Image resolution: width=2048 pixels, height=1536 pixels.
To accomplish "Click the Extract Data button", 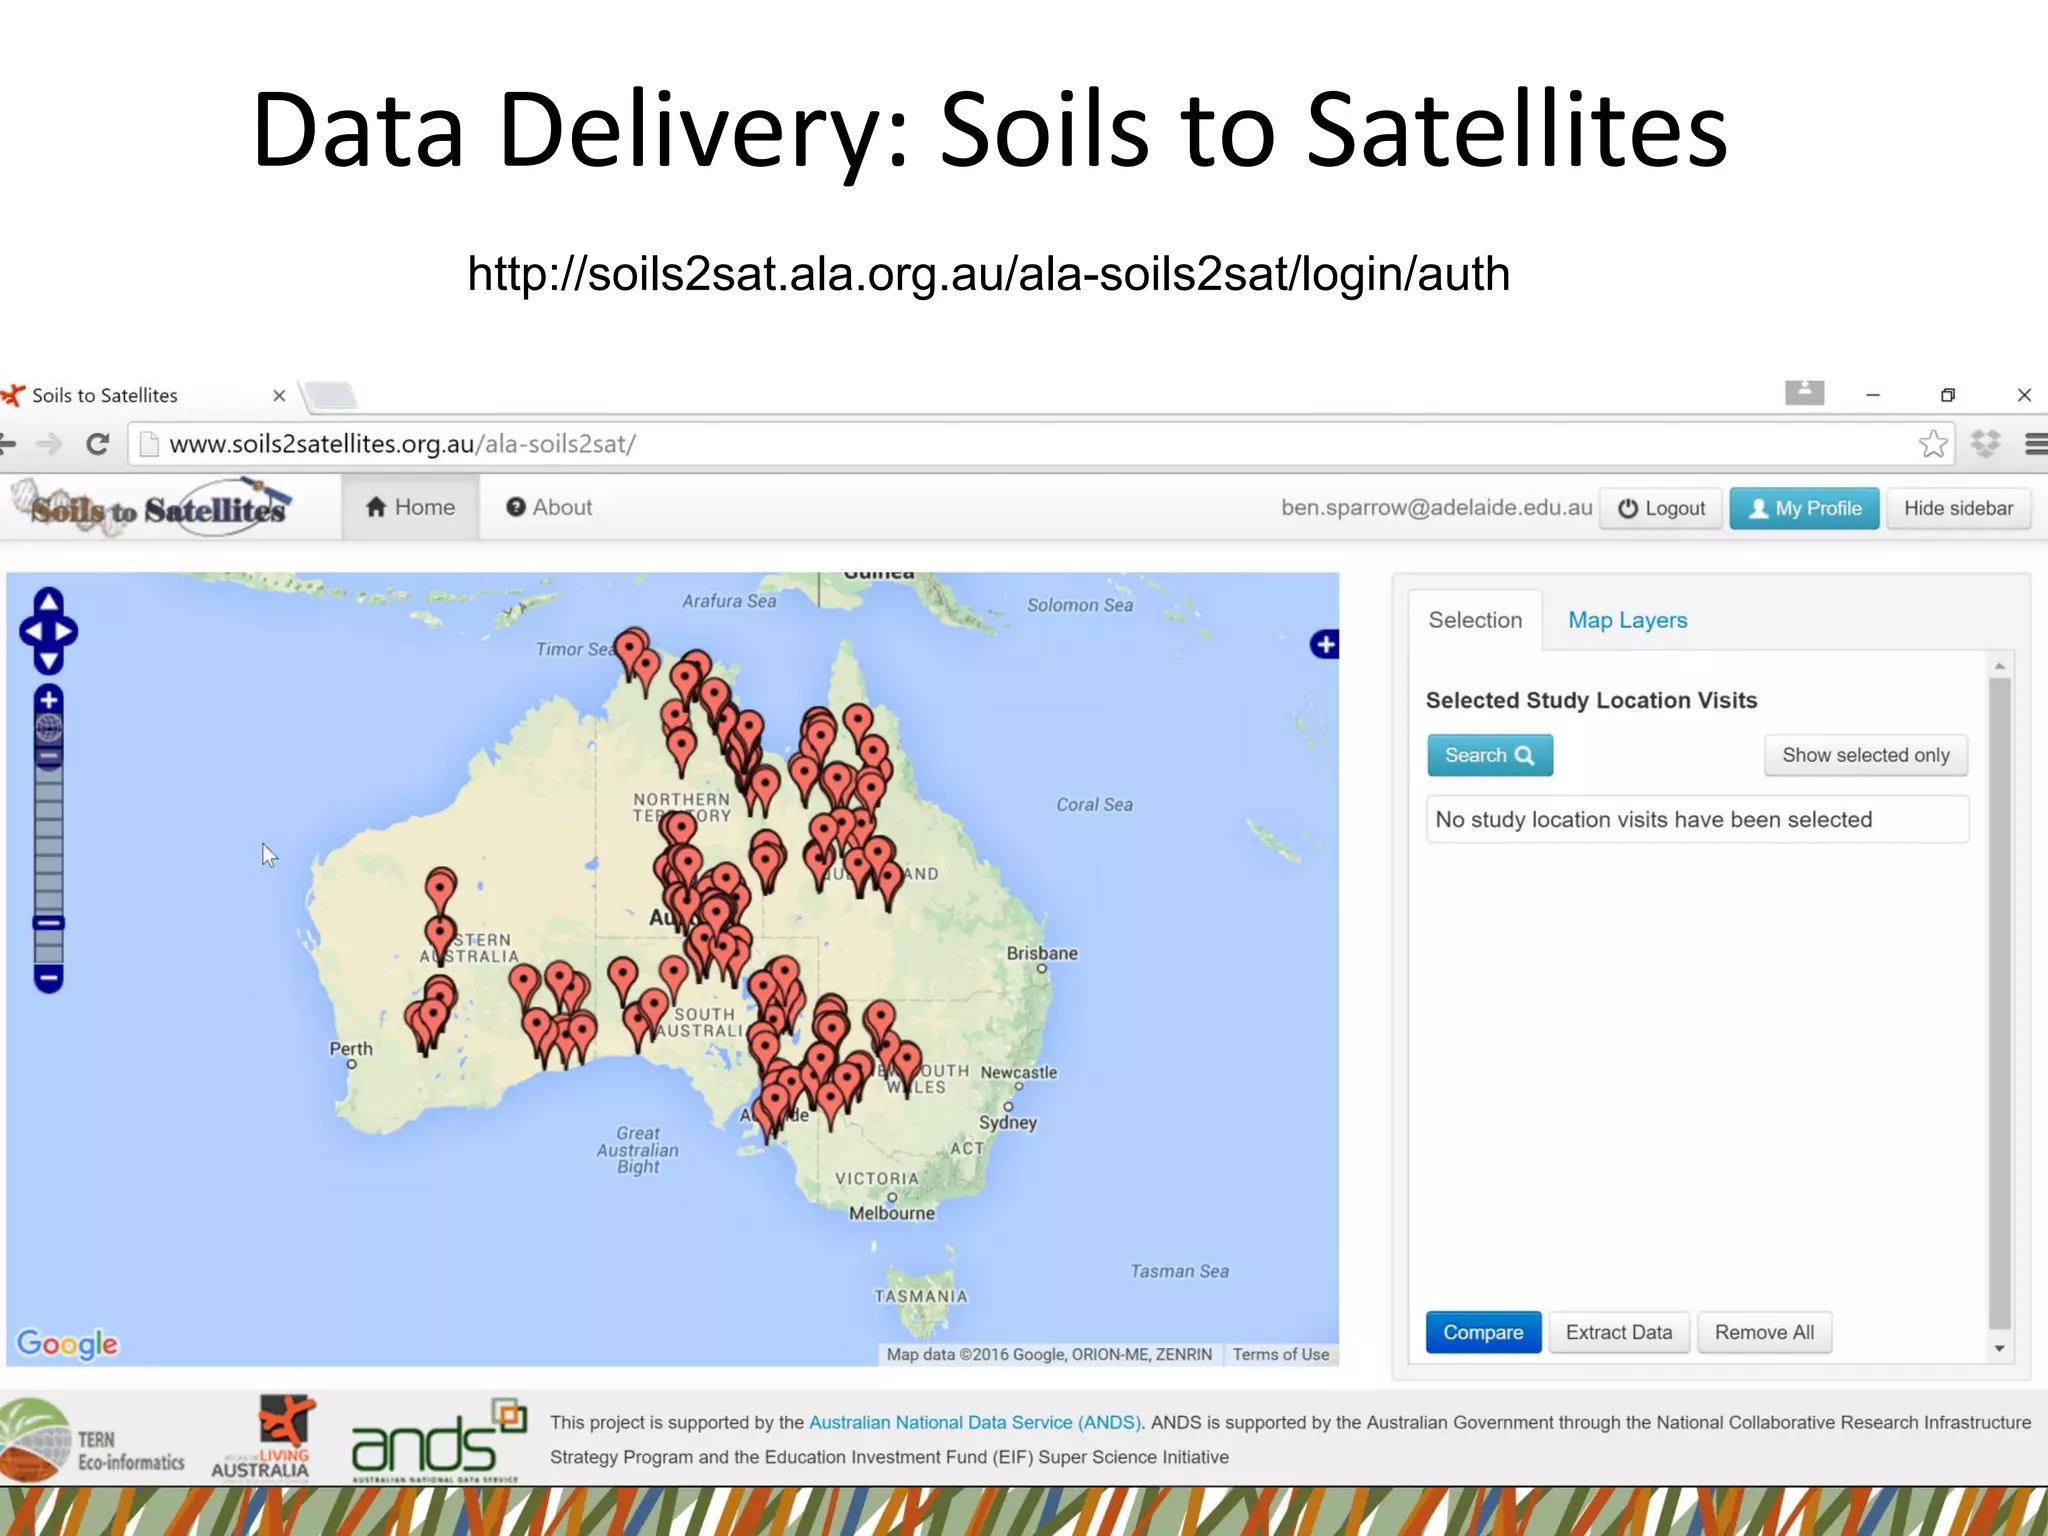I will click(x=1619, y=1332).
